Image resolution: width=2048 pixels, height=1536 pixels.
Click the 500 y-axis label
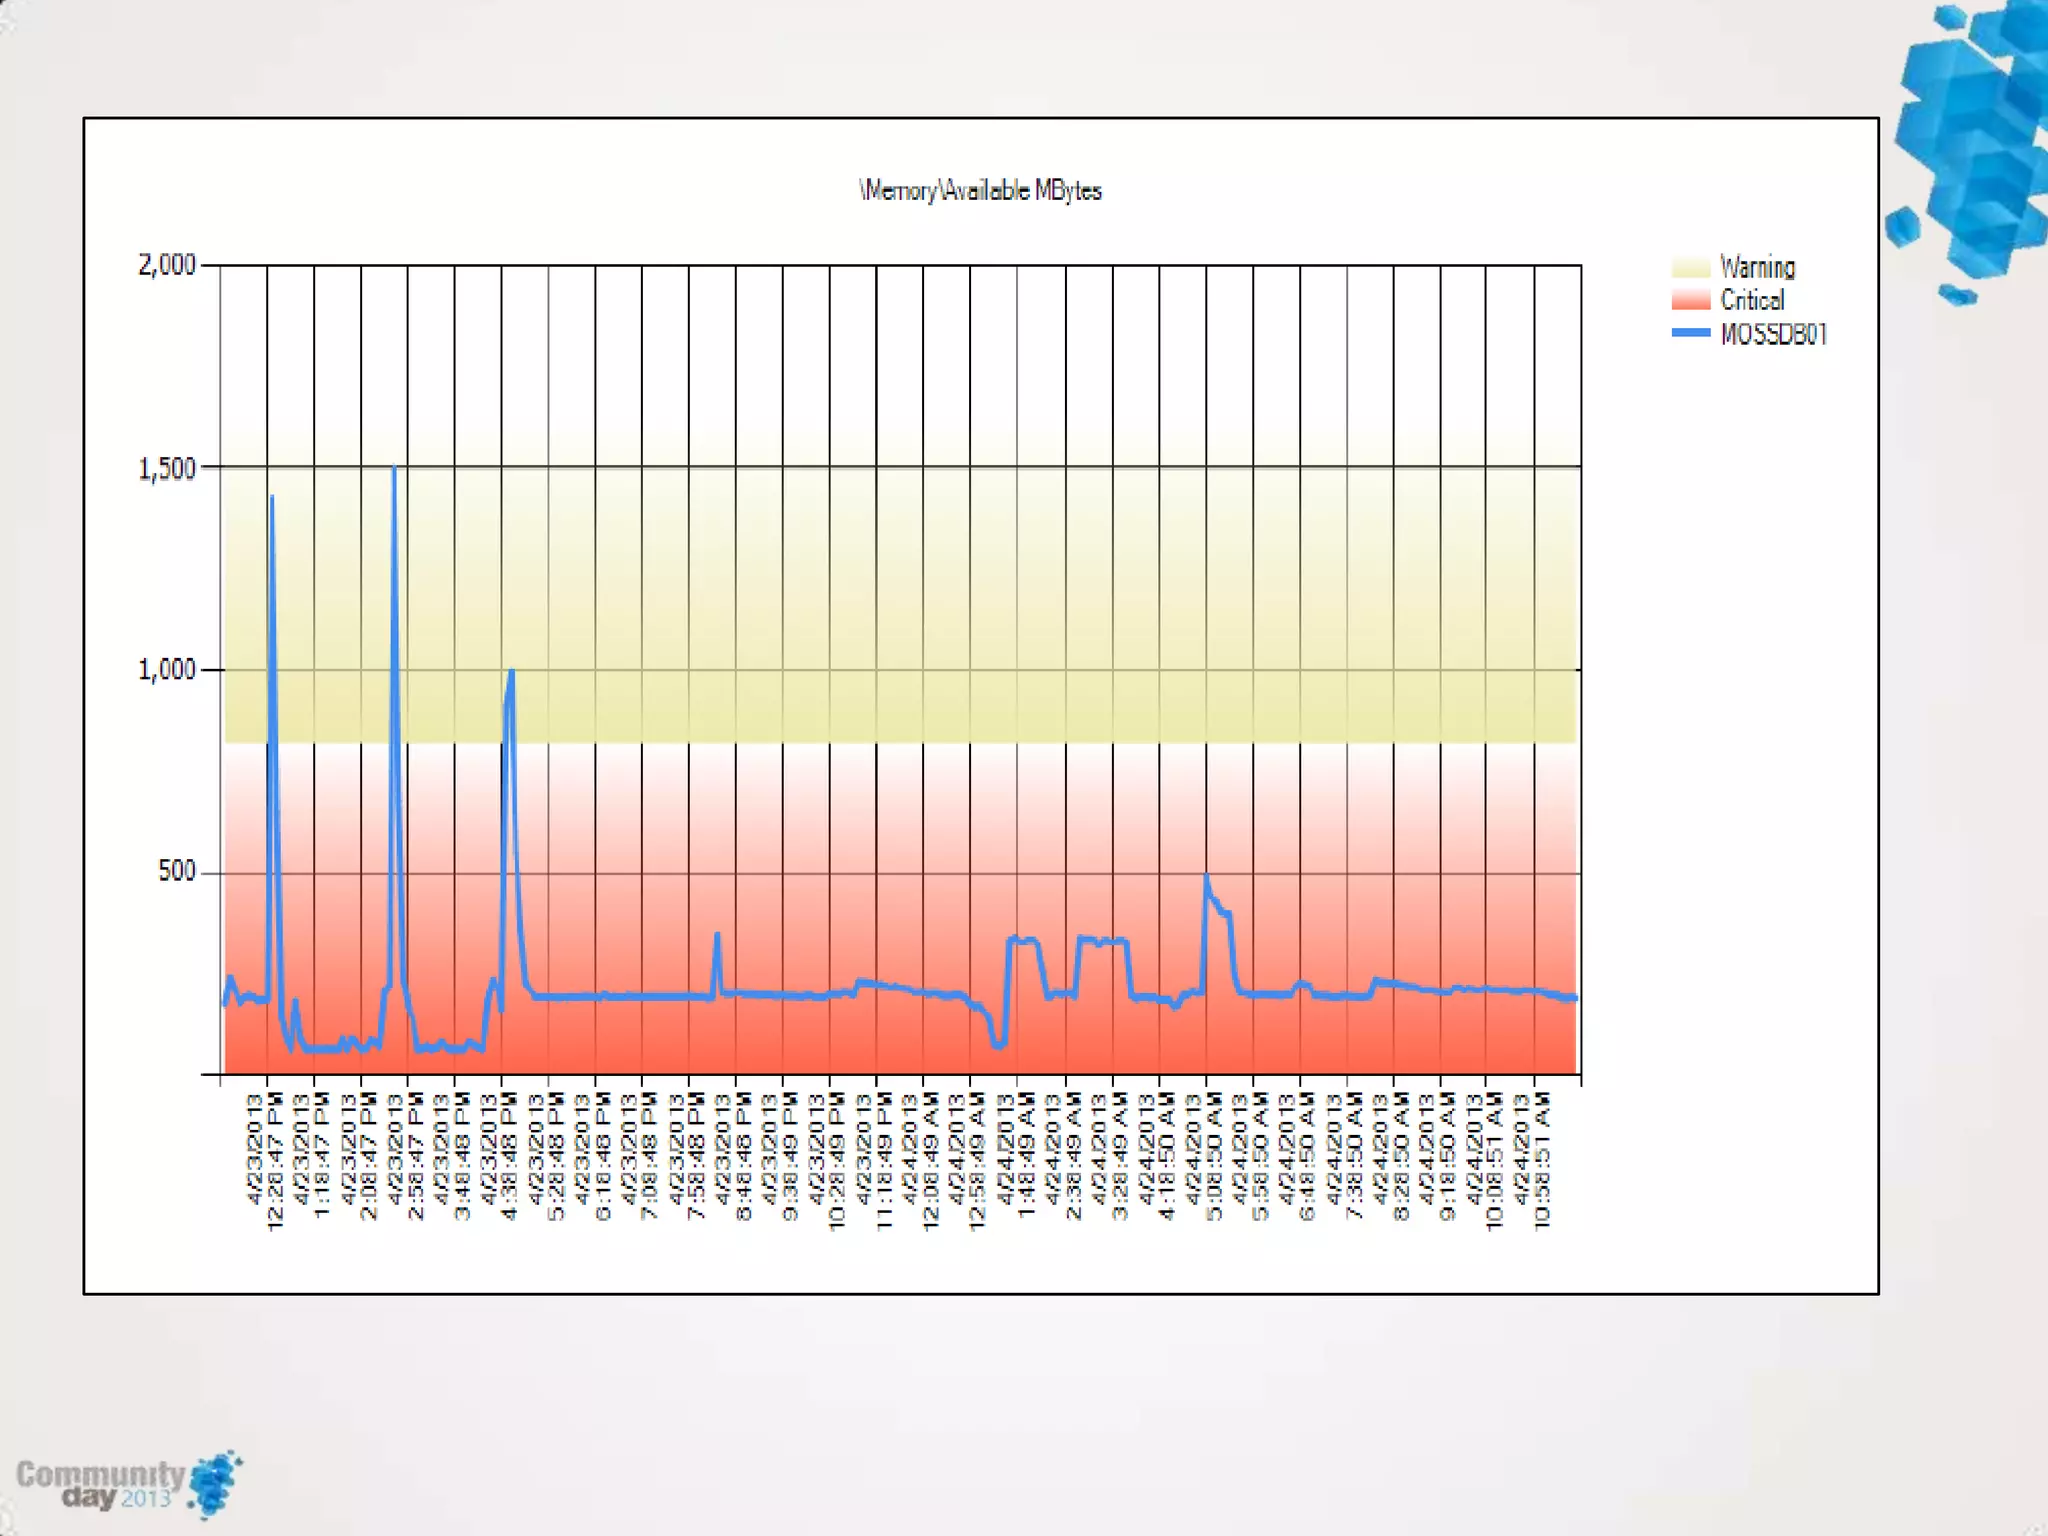coord(177,871)
